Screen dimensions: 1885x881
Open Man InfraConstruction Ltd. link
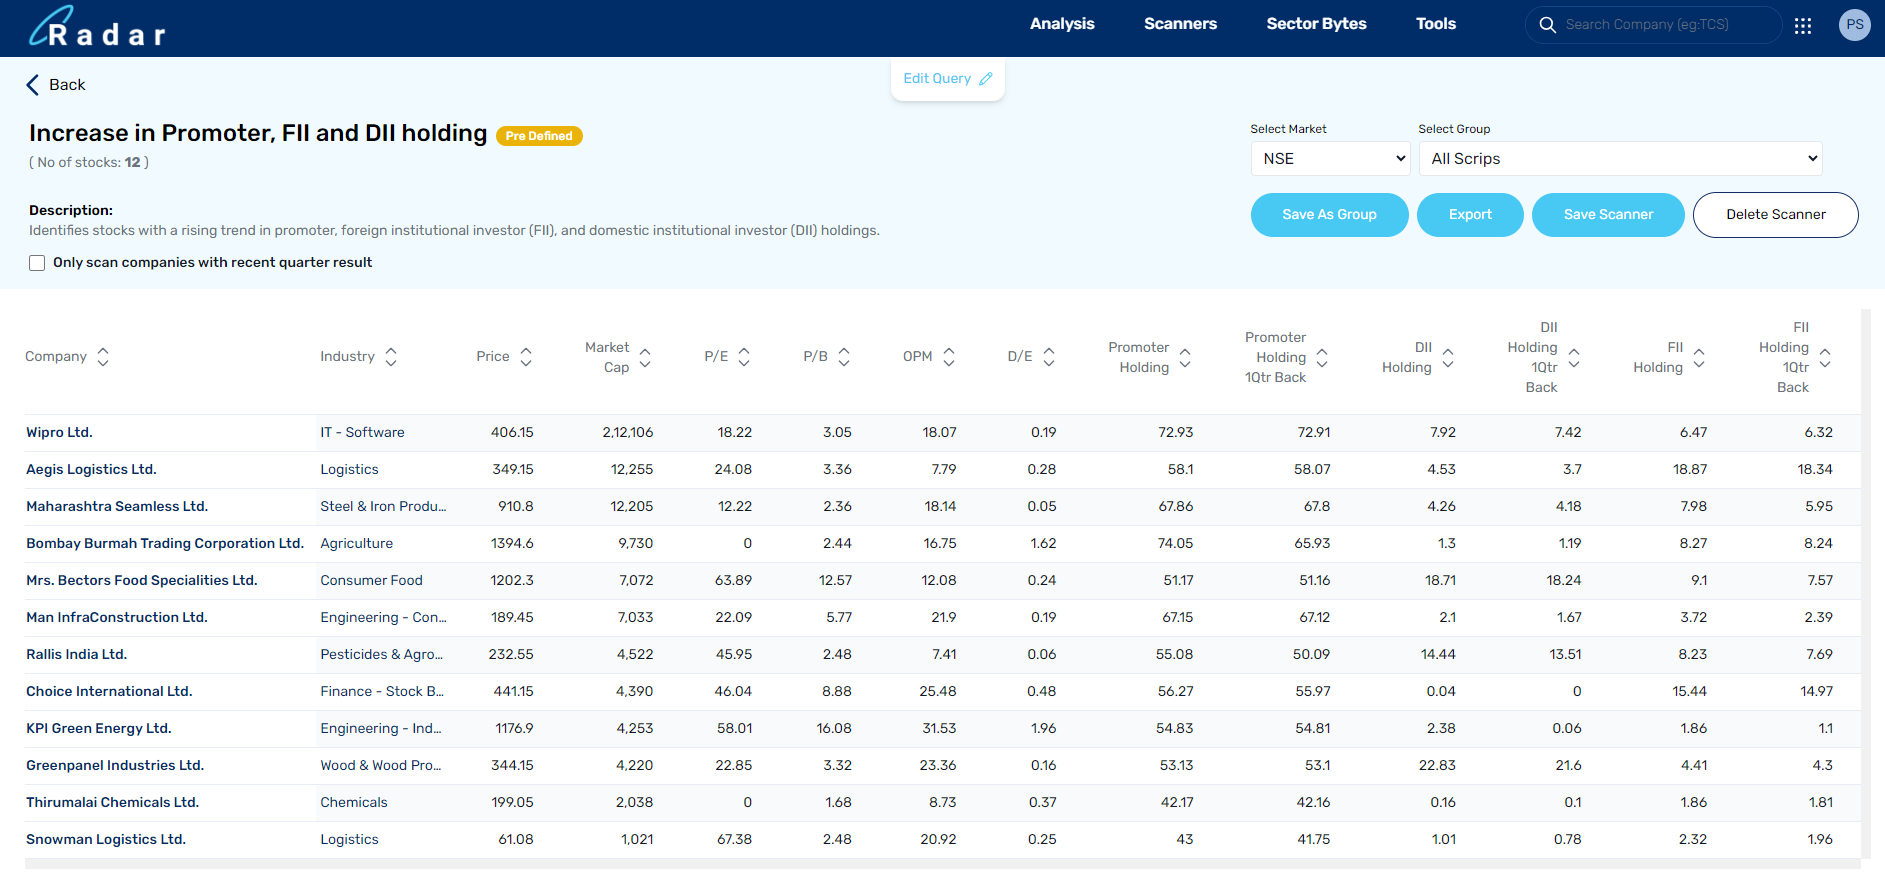point(117,618)
